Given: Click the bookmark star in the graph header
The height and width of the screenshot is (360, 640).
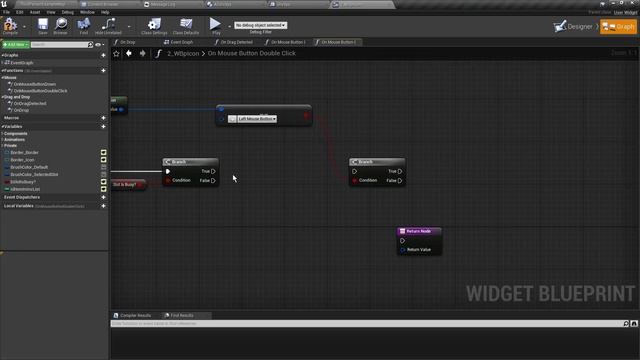Looking at the screenshot, I should click(x=116, y=53).
